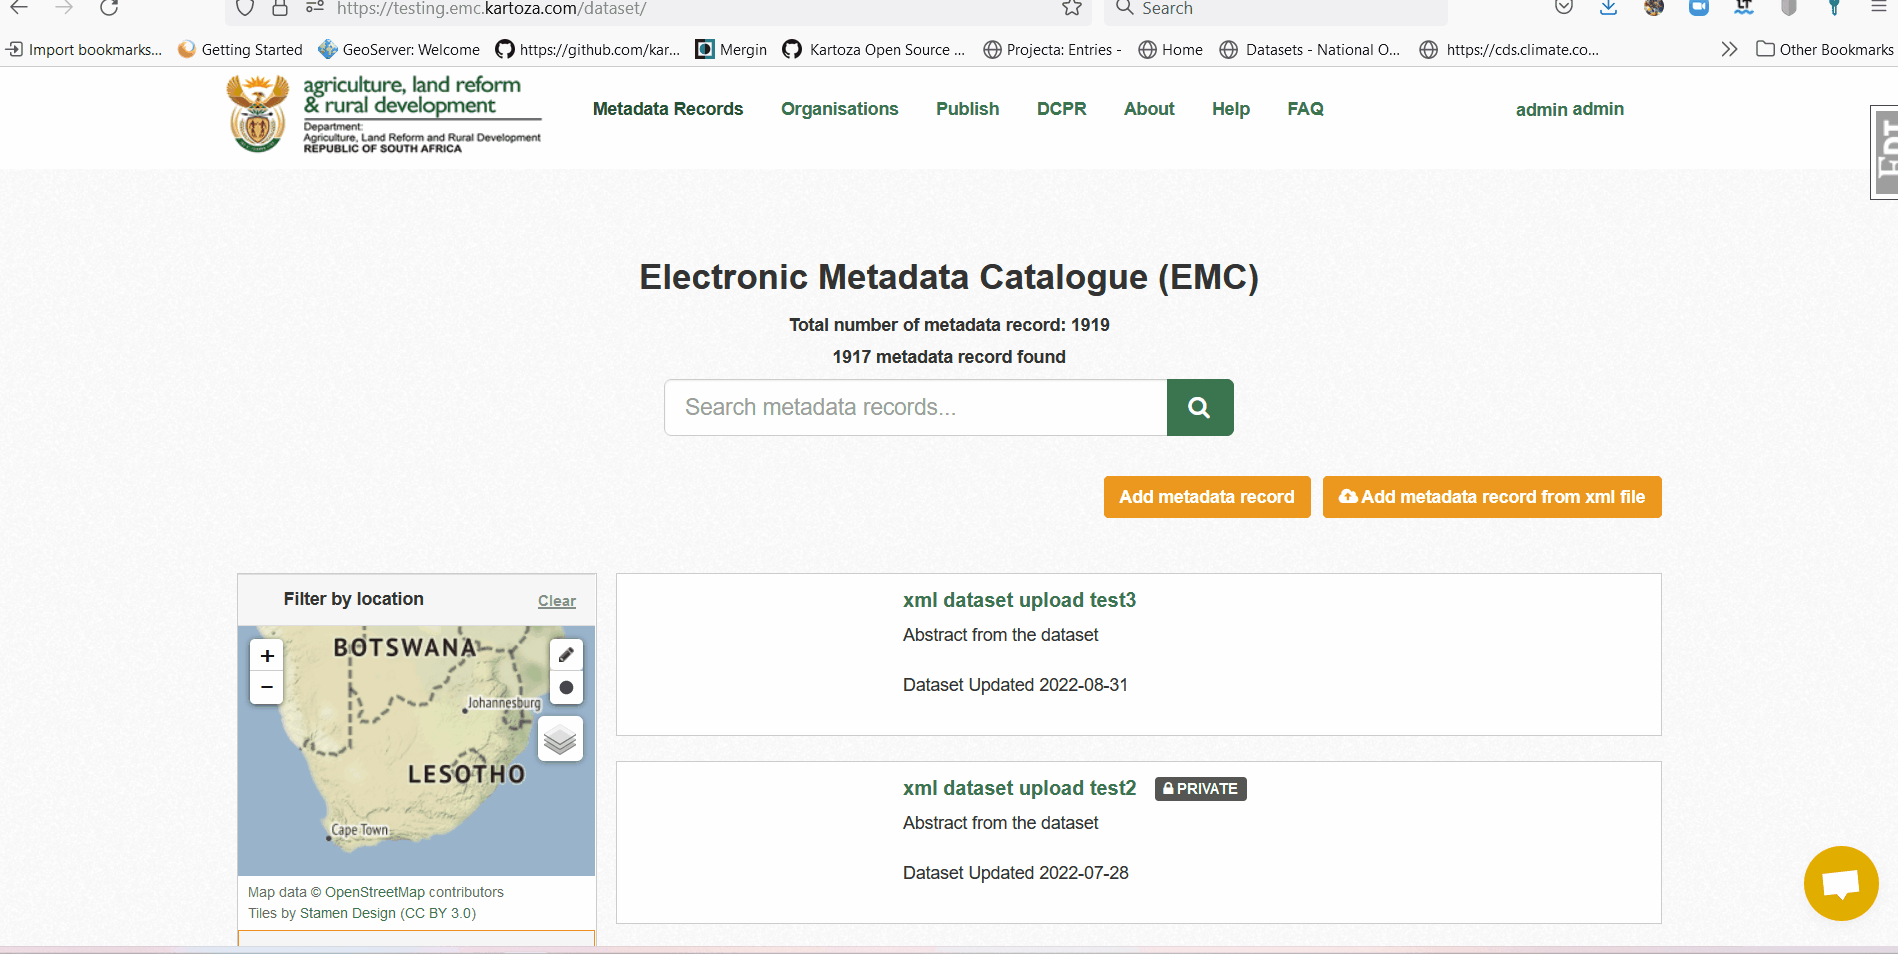Open the map layers switcher
Image resolution: width=1898 pixels, height=954 pixels.
point(560,739)
